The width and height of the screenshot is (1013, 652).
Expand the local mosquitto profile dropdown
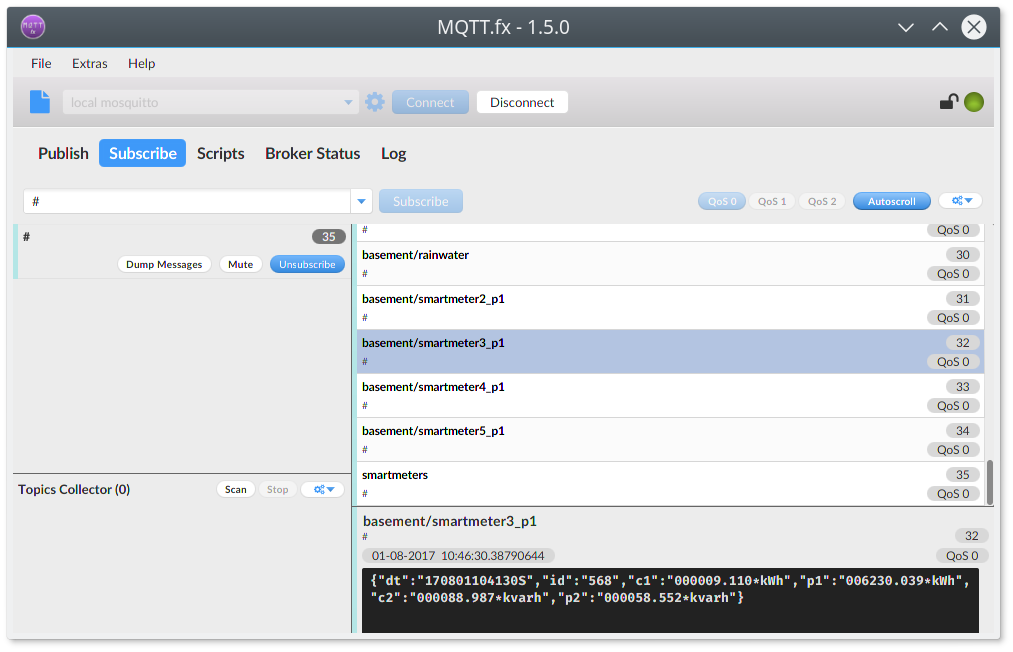point(348,102)
